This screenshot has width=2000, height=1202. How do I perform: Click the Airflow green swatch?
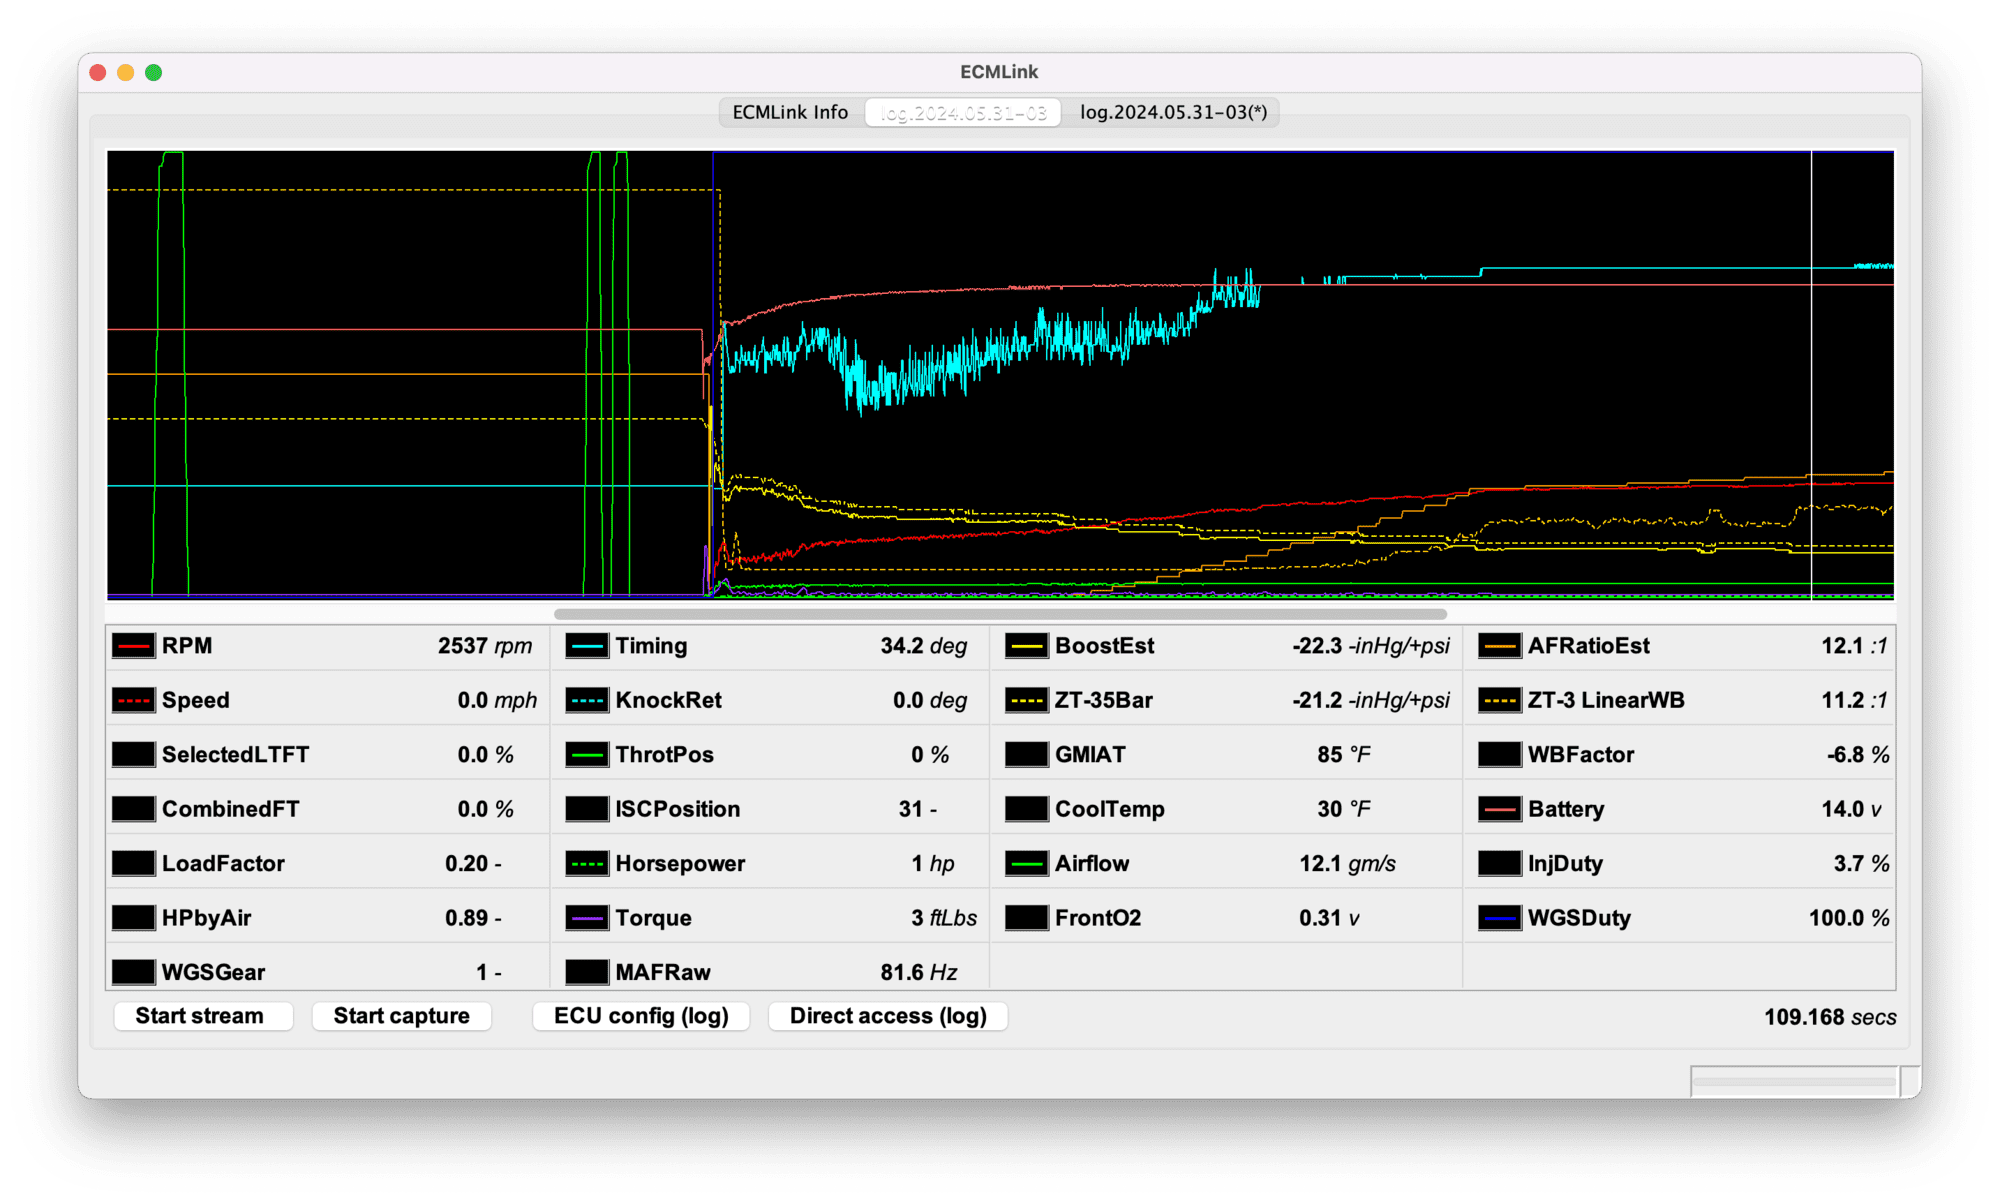coord(1026,864)
